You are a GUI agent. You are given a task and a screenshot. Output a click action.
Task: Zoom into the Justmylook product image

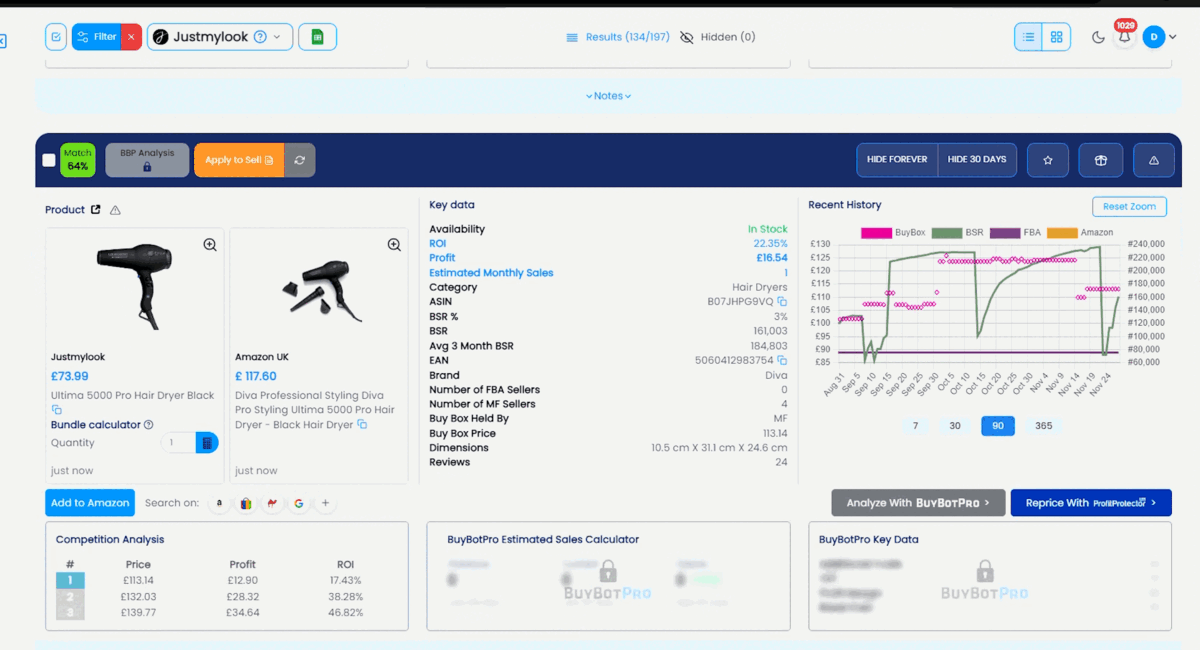(210, 245)
